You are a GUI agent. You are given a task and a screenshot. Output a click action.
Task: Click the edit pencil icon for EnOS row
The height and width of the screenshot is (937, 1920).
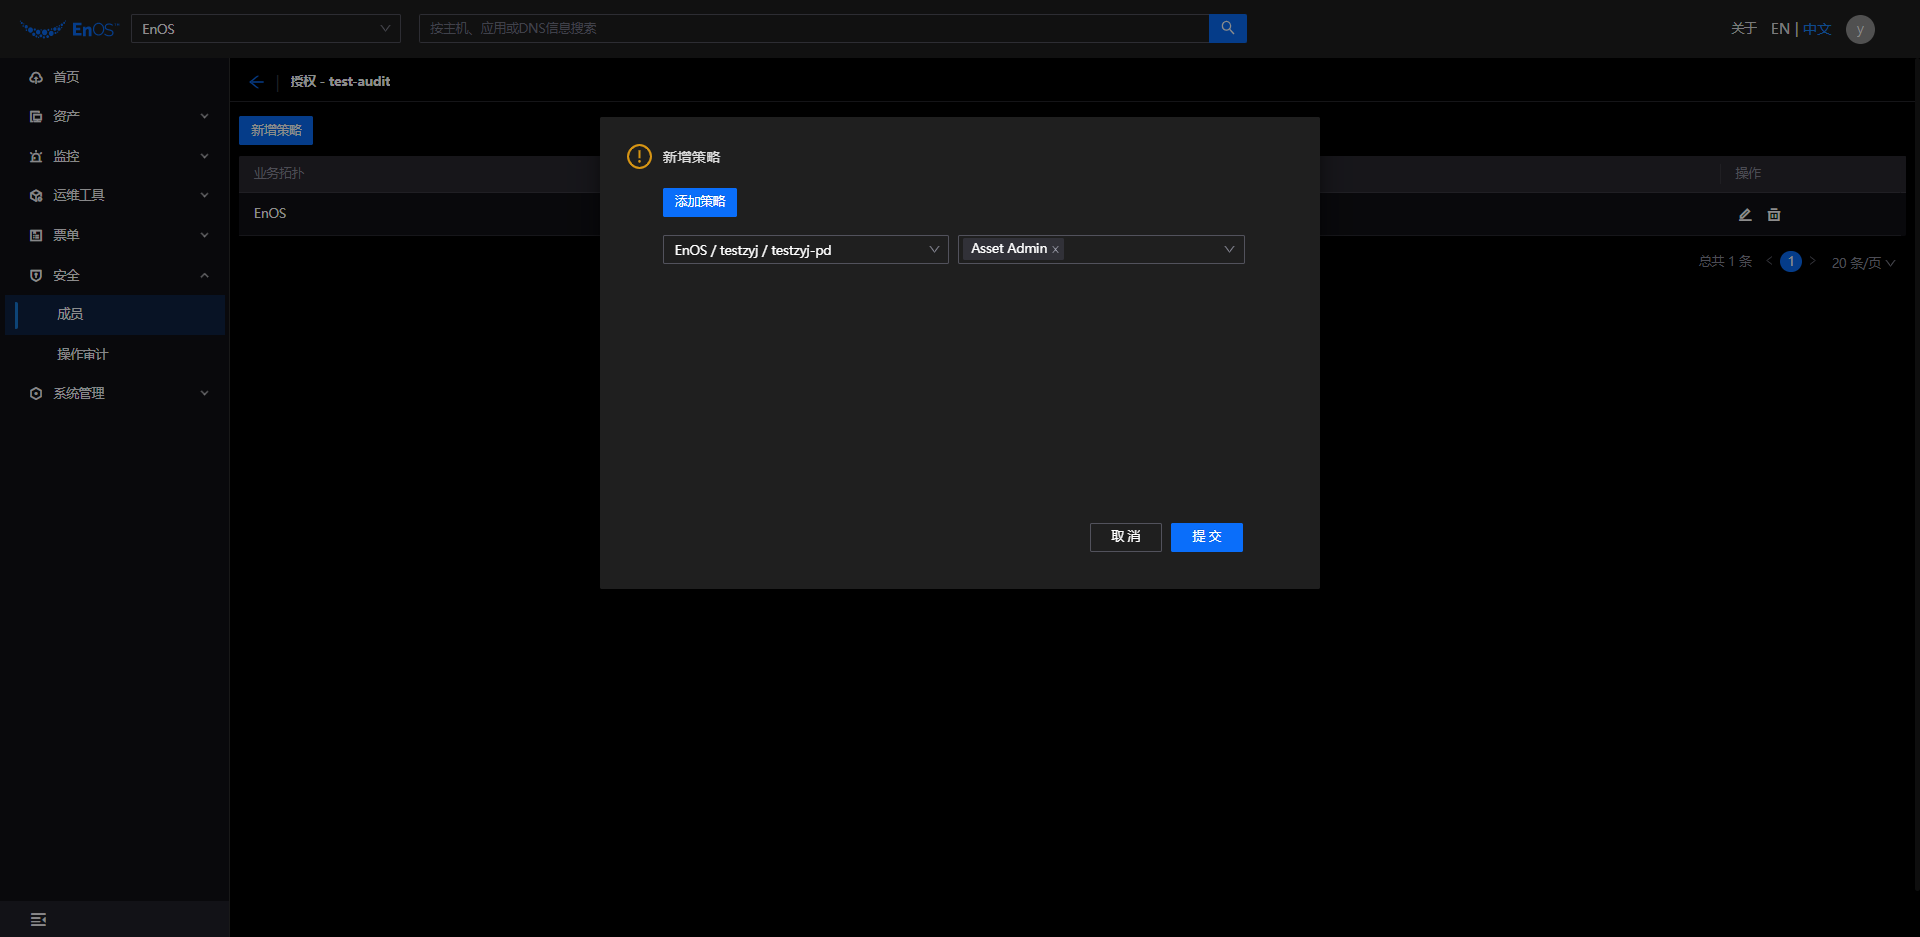(x=1745, y=214)
